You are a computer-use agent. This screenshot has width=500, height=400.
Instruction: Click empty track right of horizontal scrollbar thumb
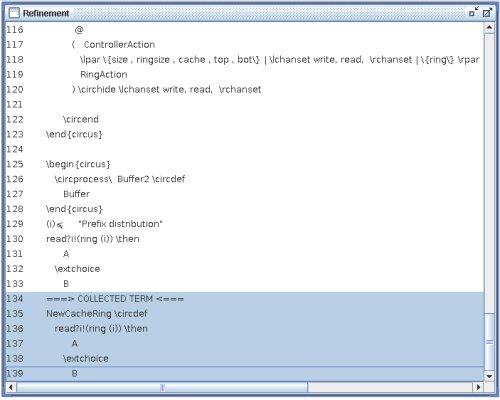pos(390,387)
